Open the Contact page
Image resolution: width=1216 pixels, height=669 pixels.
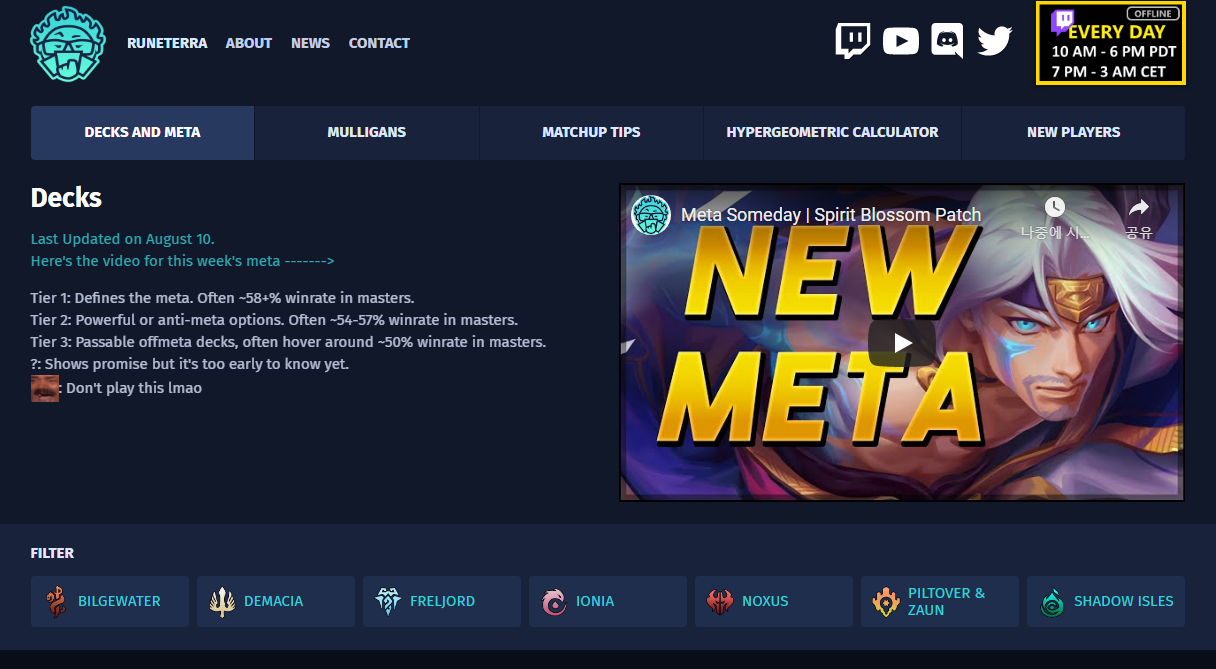[x=379, y=43]
